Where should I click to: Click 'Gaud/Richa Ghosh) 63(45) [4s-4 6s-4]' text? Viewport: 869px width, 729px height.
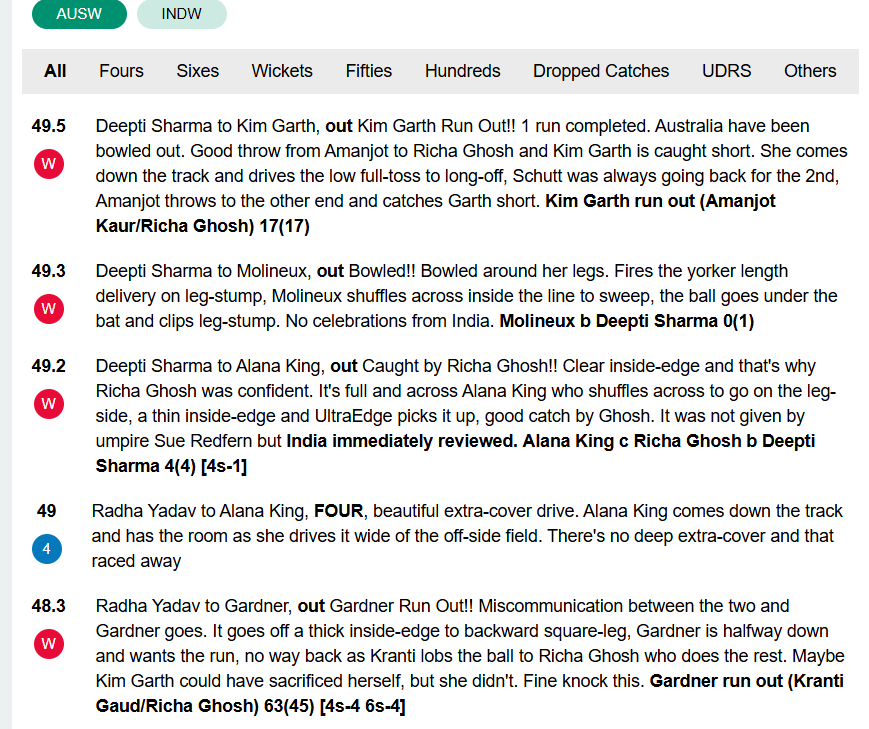coord(251,706)
